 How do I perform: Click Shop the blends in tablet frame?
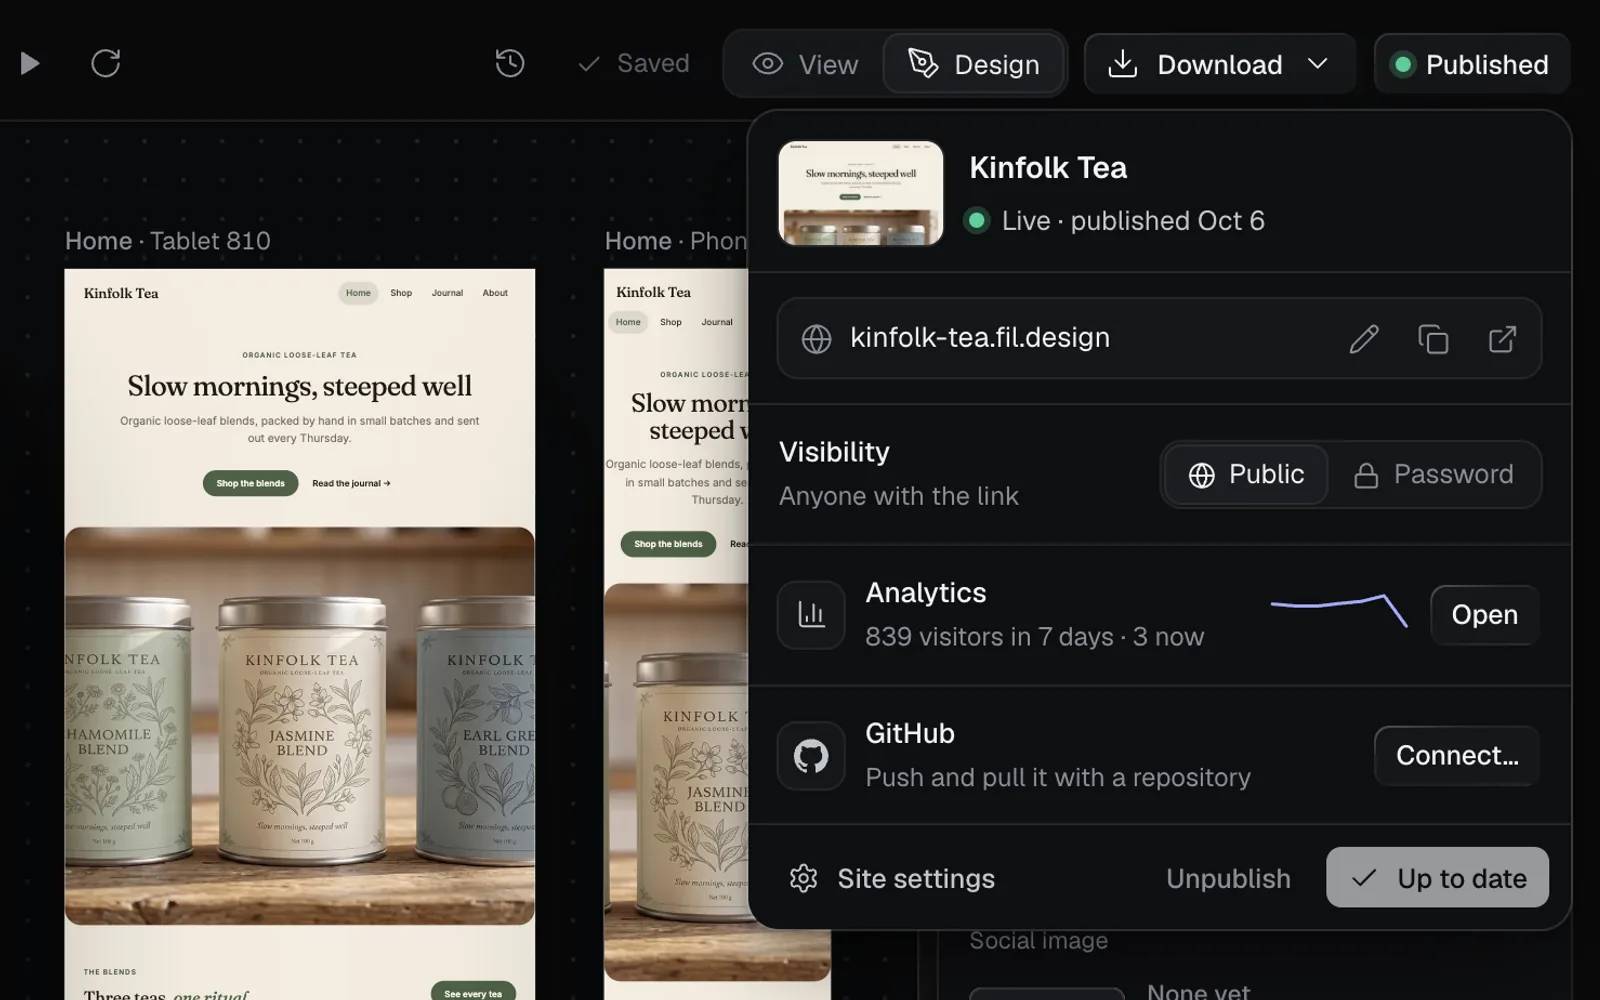pos(250,483)
